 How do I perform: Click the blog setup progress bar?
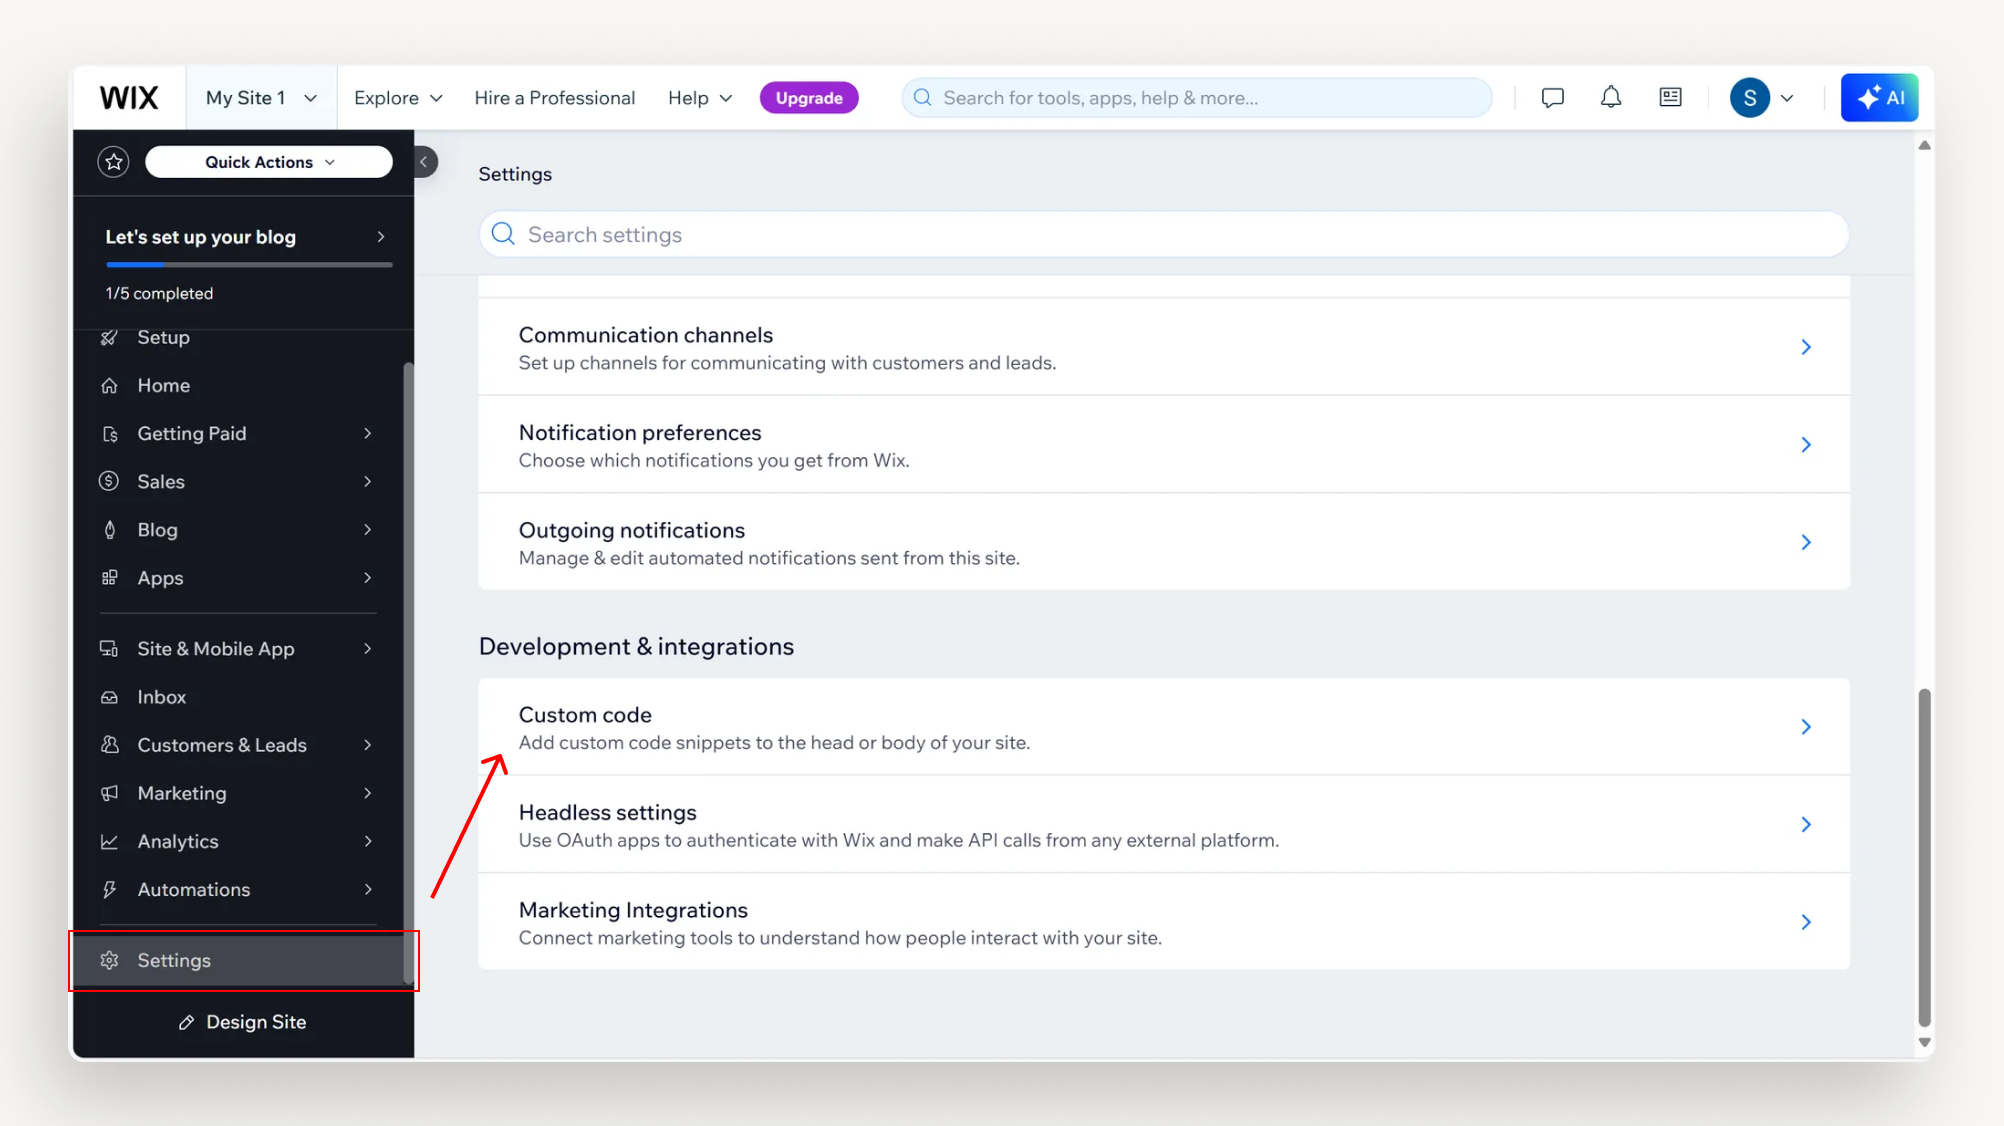(x=249, y=265)
